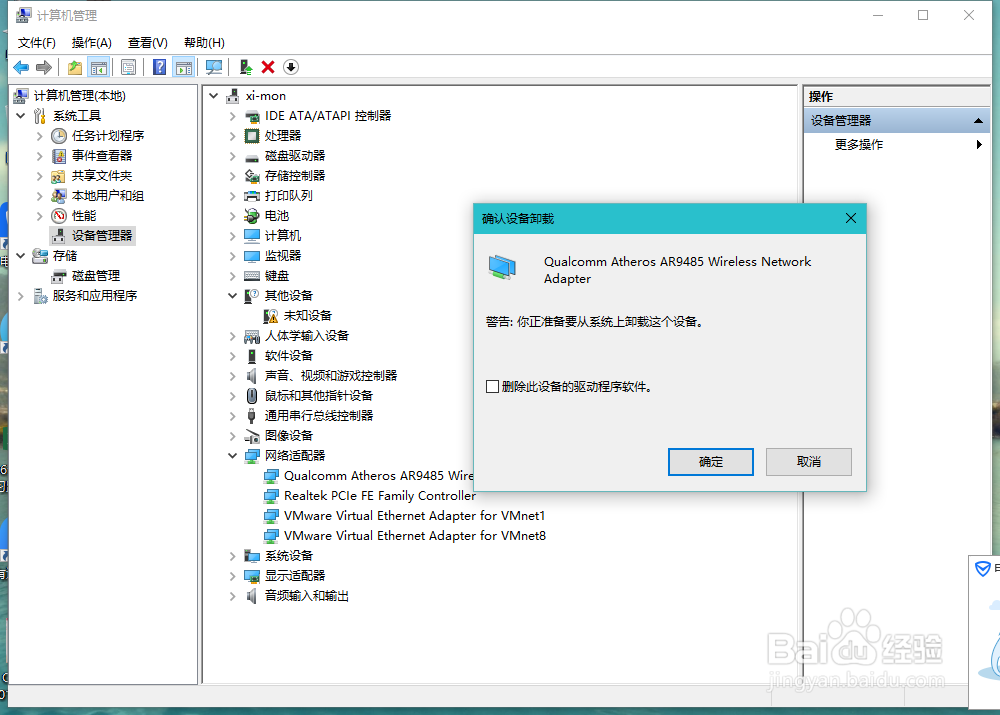Collapse the 存储 tree node
Screen dimensions: 1000x715
20,256
